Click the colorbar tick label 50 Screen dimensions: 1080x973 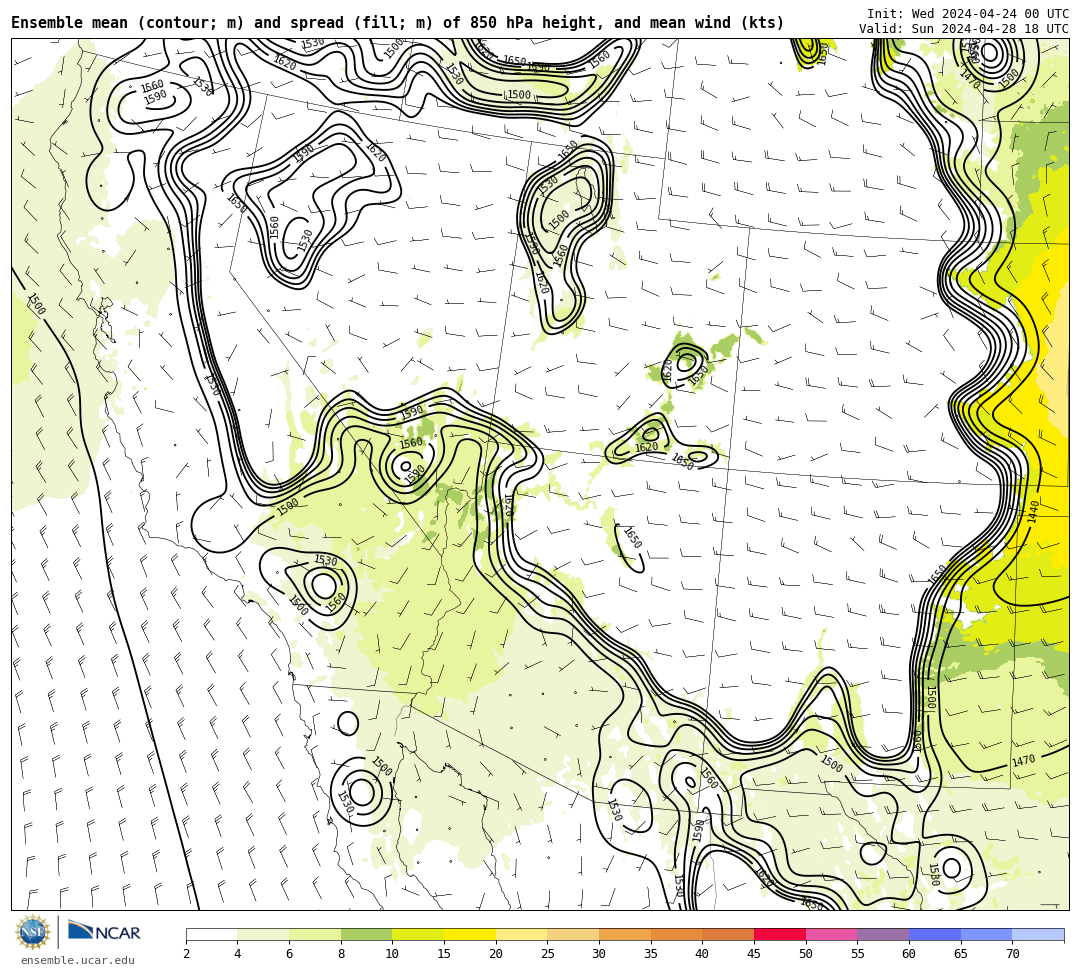pos(806,954)
